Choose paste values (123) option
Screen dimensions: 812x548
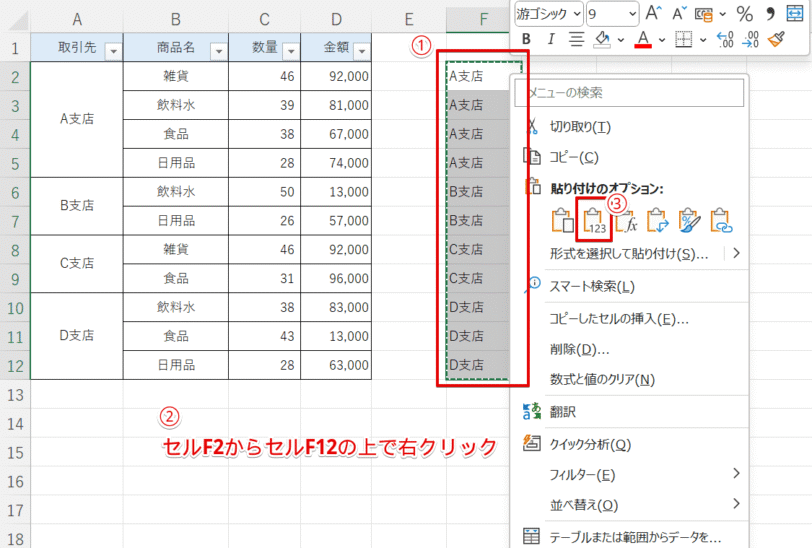(594, 221)
